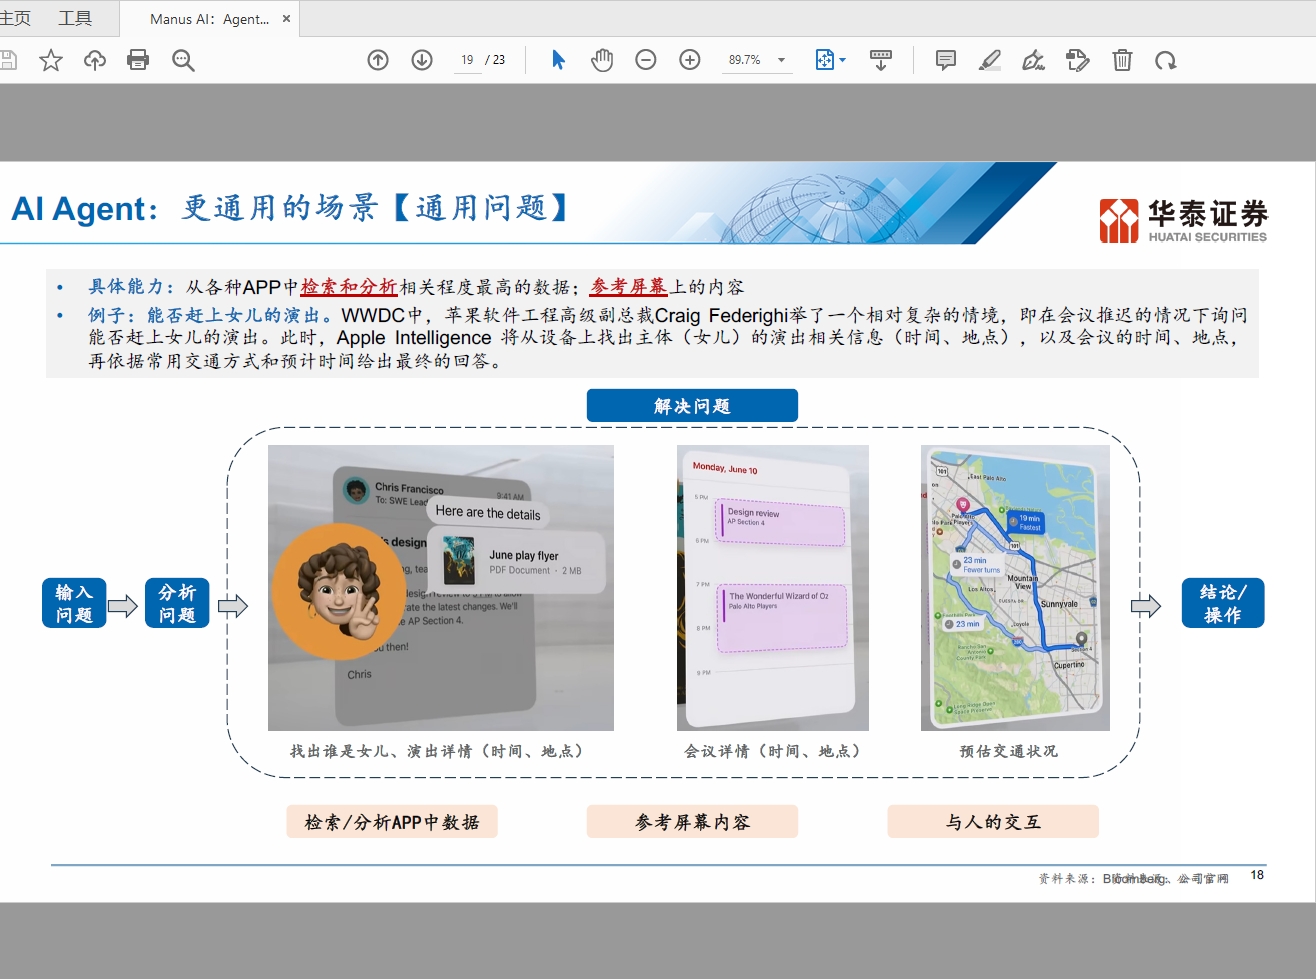Go to previous page arrow
Viewport: 1316px width, 979px height.
(x=378, y=60)
